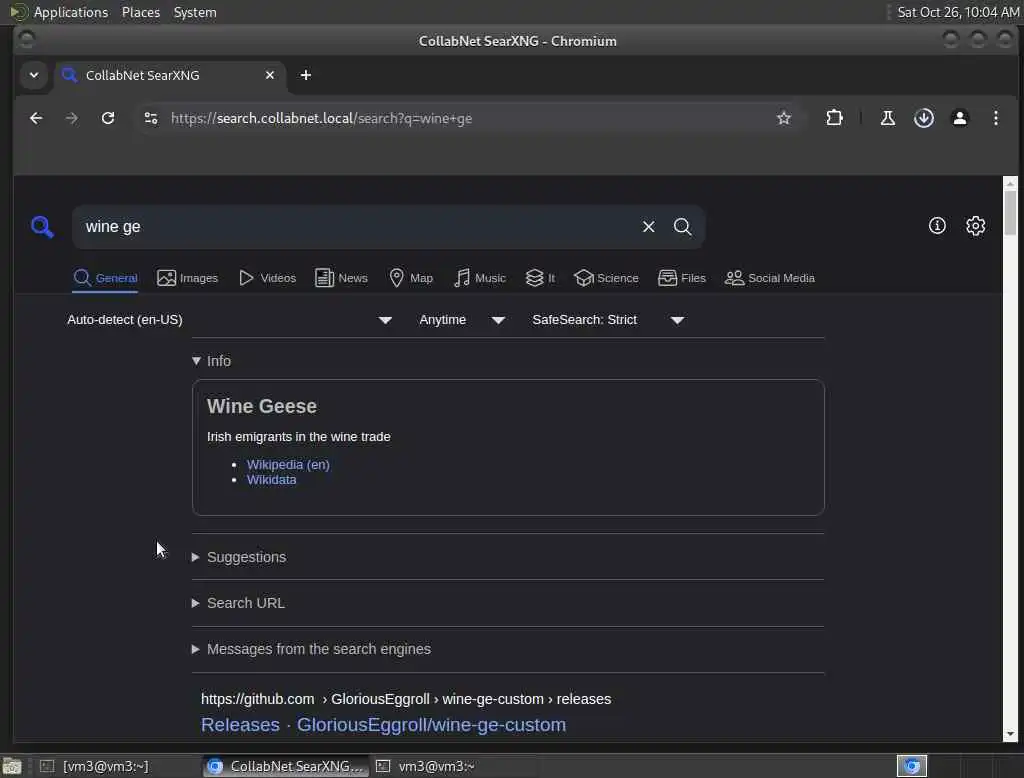Click the Wine Geese heading

click(x=262, y=406)
